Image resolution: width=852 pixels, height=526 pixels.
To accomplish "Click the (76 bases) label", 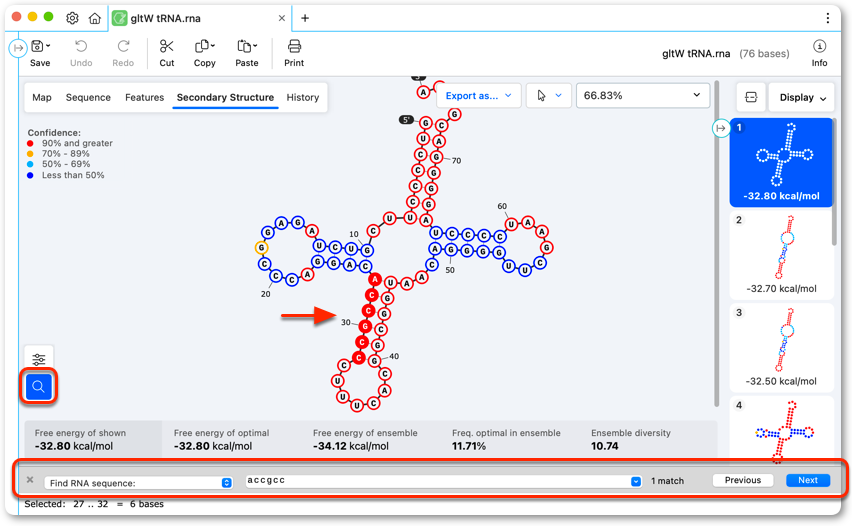I will tap(764, 53).
